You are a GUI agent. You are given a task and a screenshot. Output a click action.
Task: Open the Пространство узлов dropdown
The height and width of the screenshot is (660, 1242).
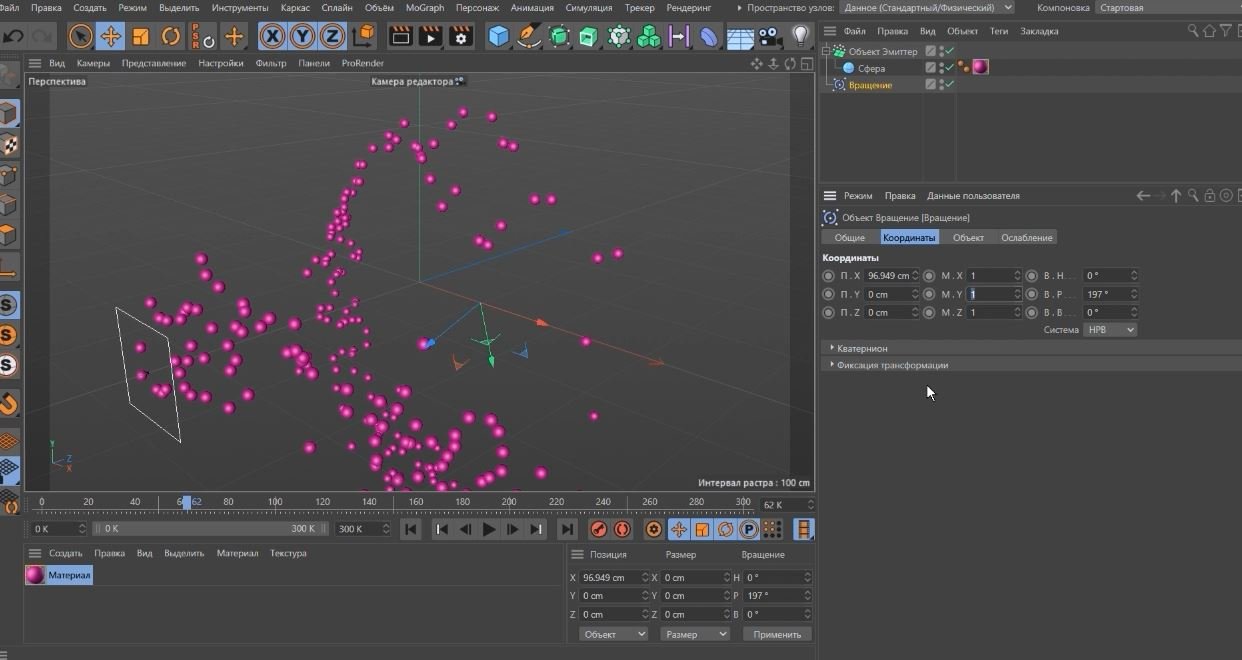927,7
